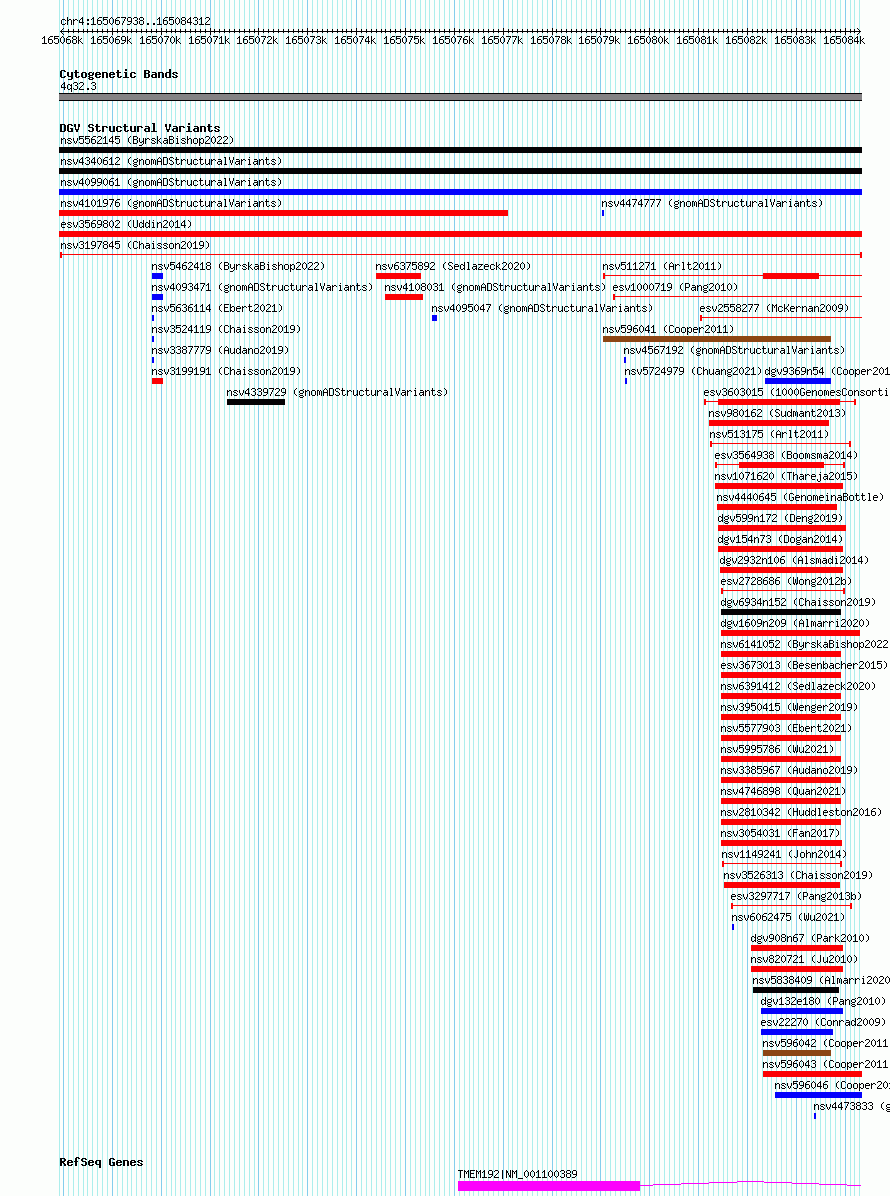Open nsv5577903 (Ebert2021) label
Viewport: 890px width, 1196px height.
click(x=786, y=728)
